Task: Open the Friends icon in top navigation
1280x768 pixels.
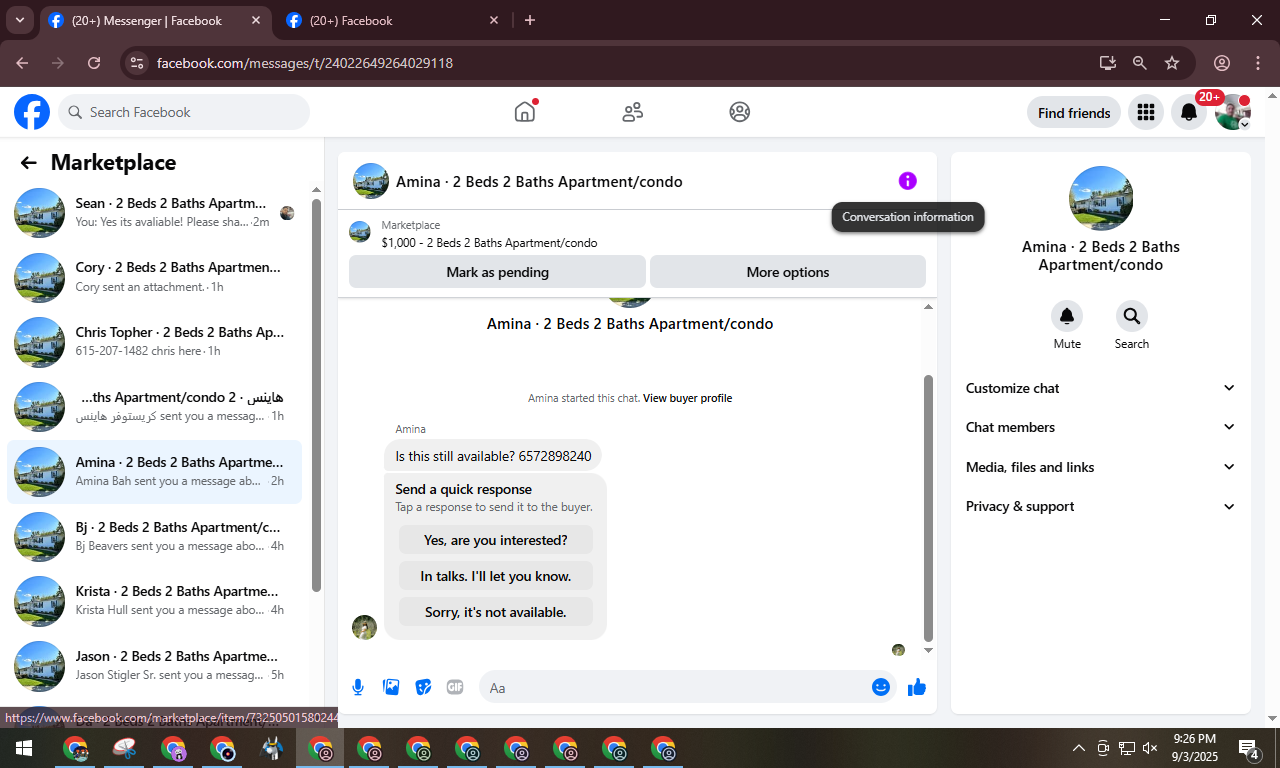Action: point(632,112)
